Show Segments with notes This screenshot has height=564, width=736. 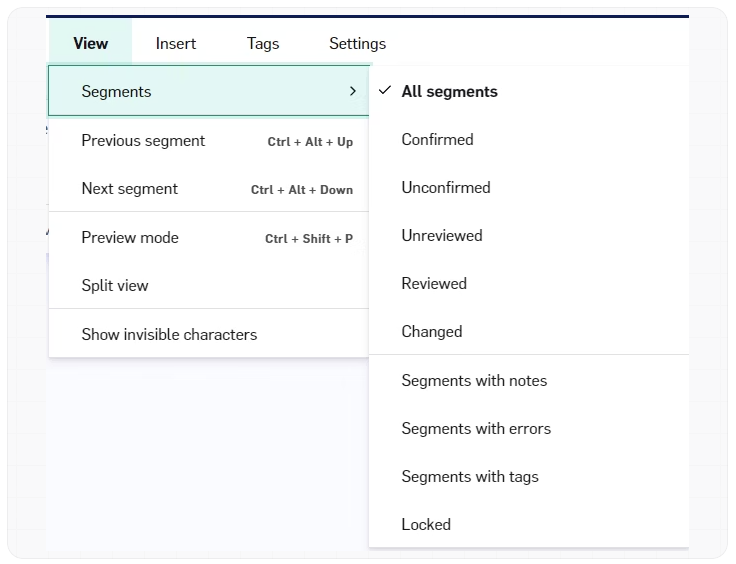tap(474, 380)
